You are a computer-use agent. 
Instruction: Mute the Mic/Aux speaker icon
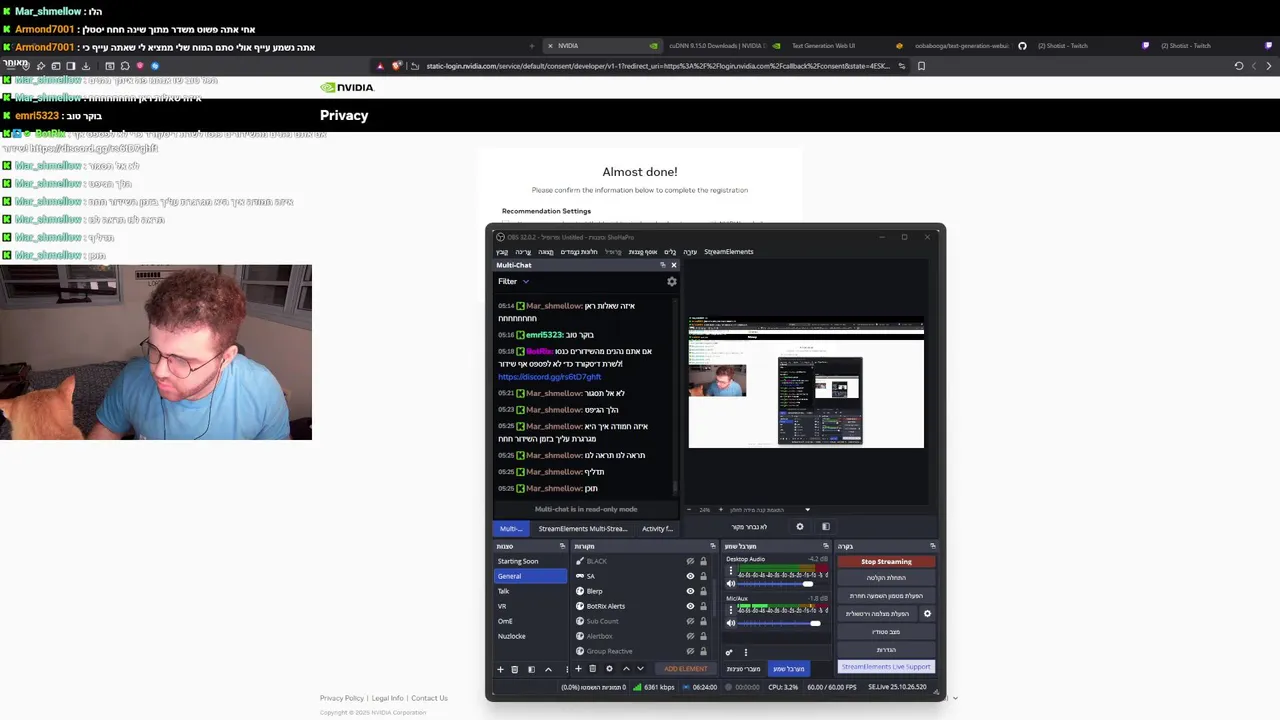(730, 623)
